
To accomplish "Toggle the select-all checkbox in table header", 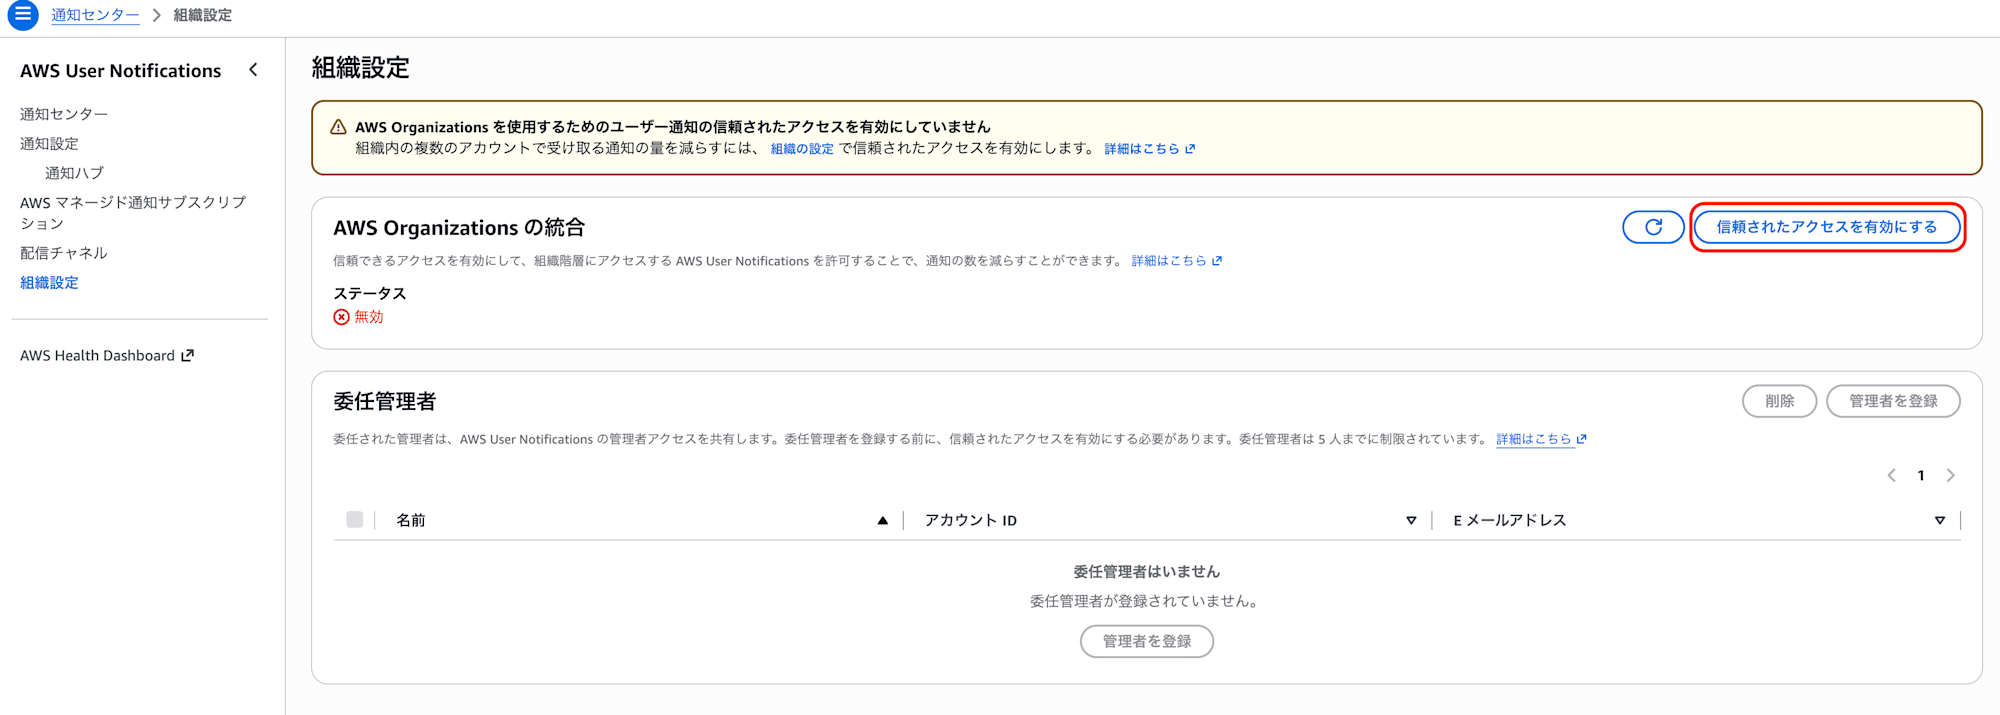I will [354, 519].
